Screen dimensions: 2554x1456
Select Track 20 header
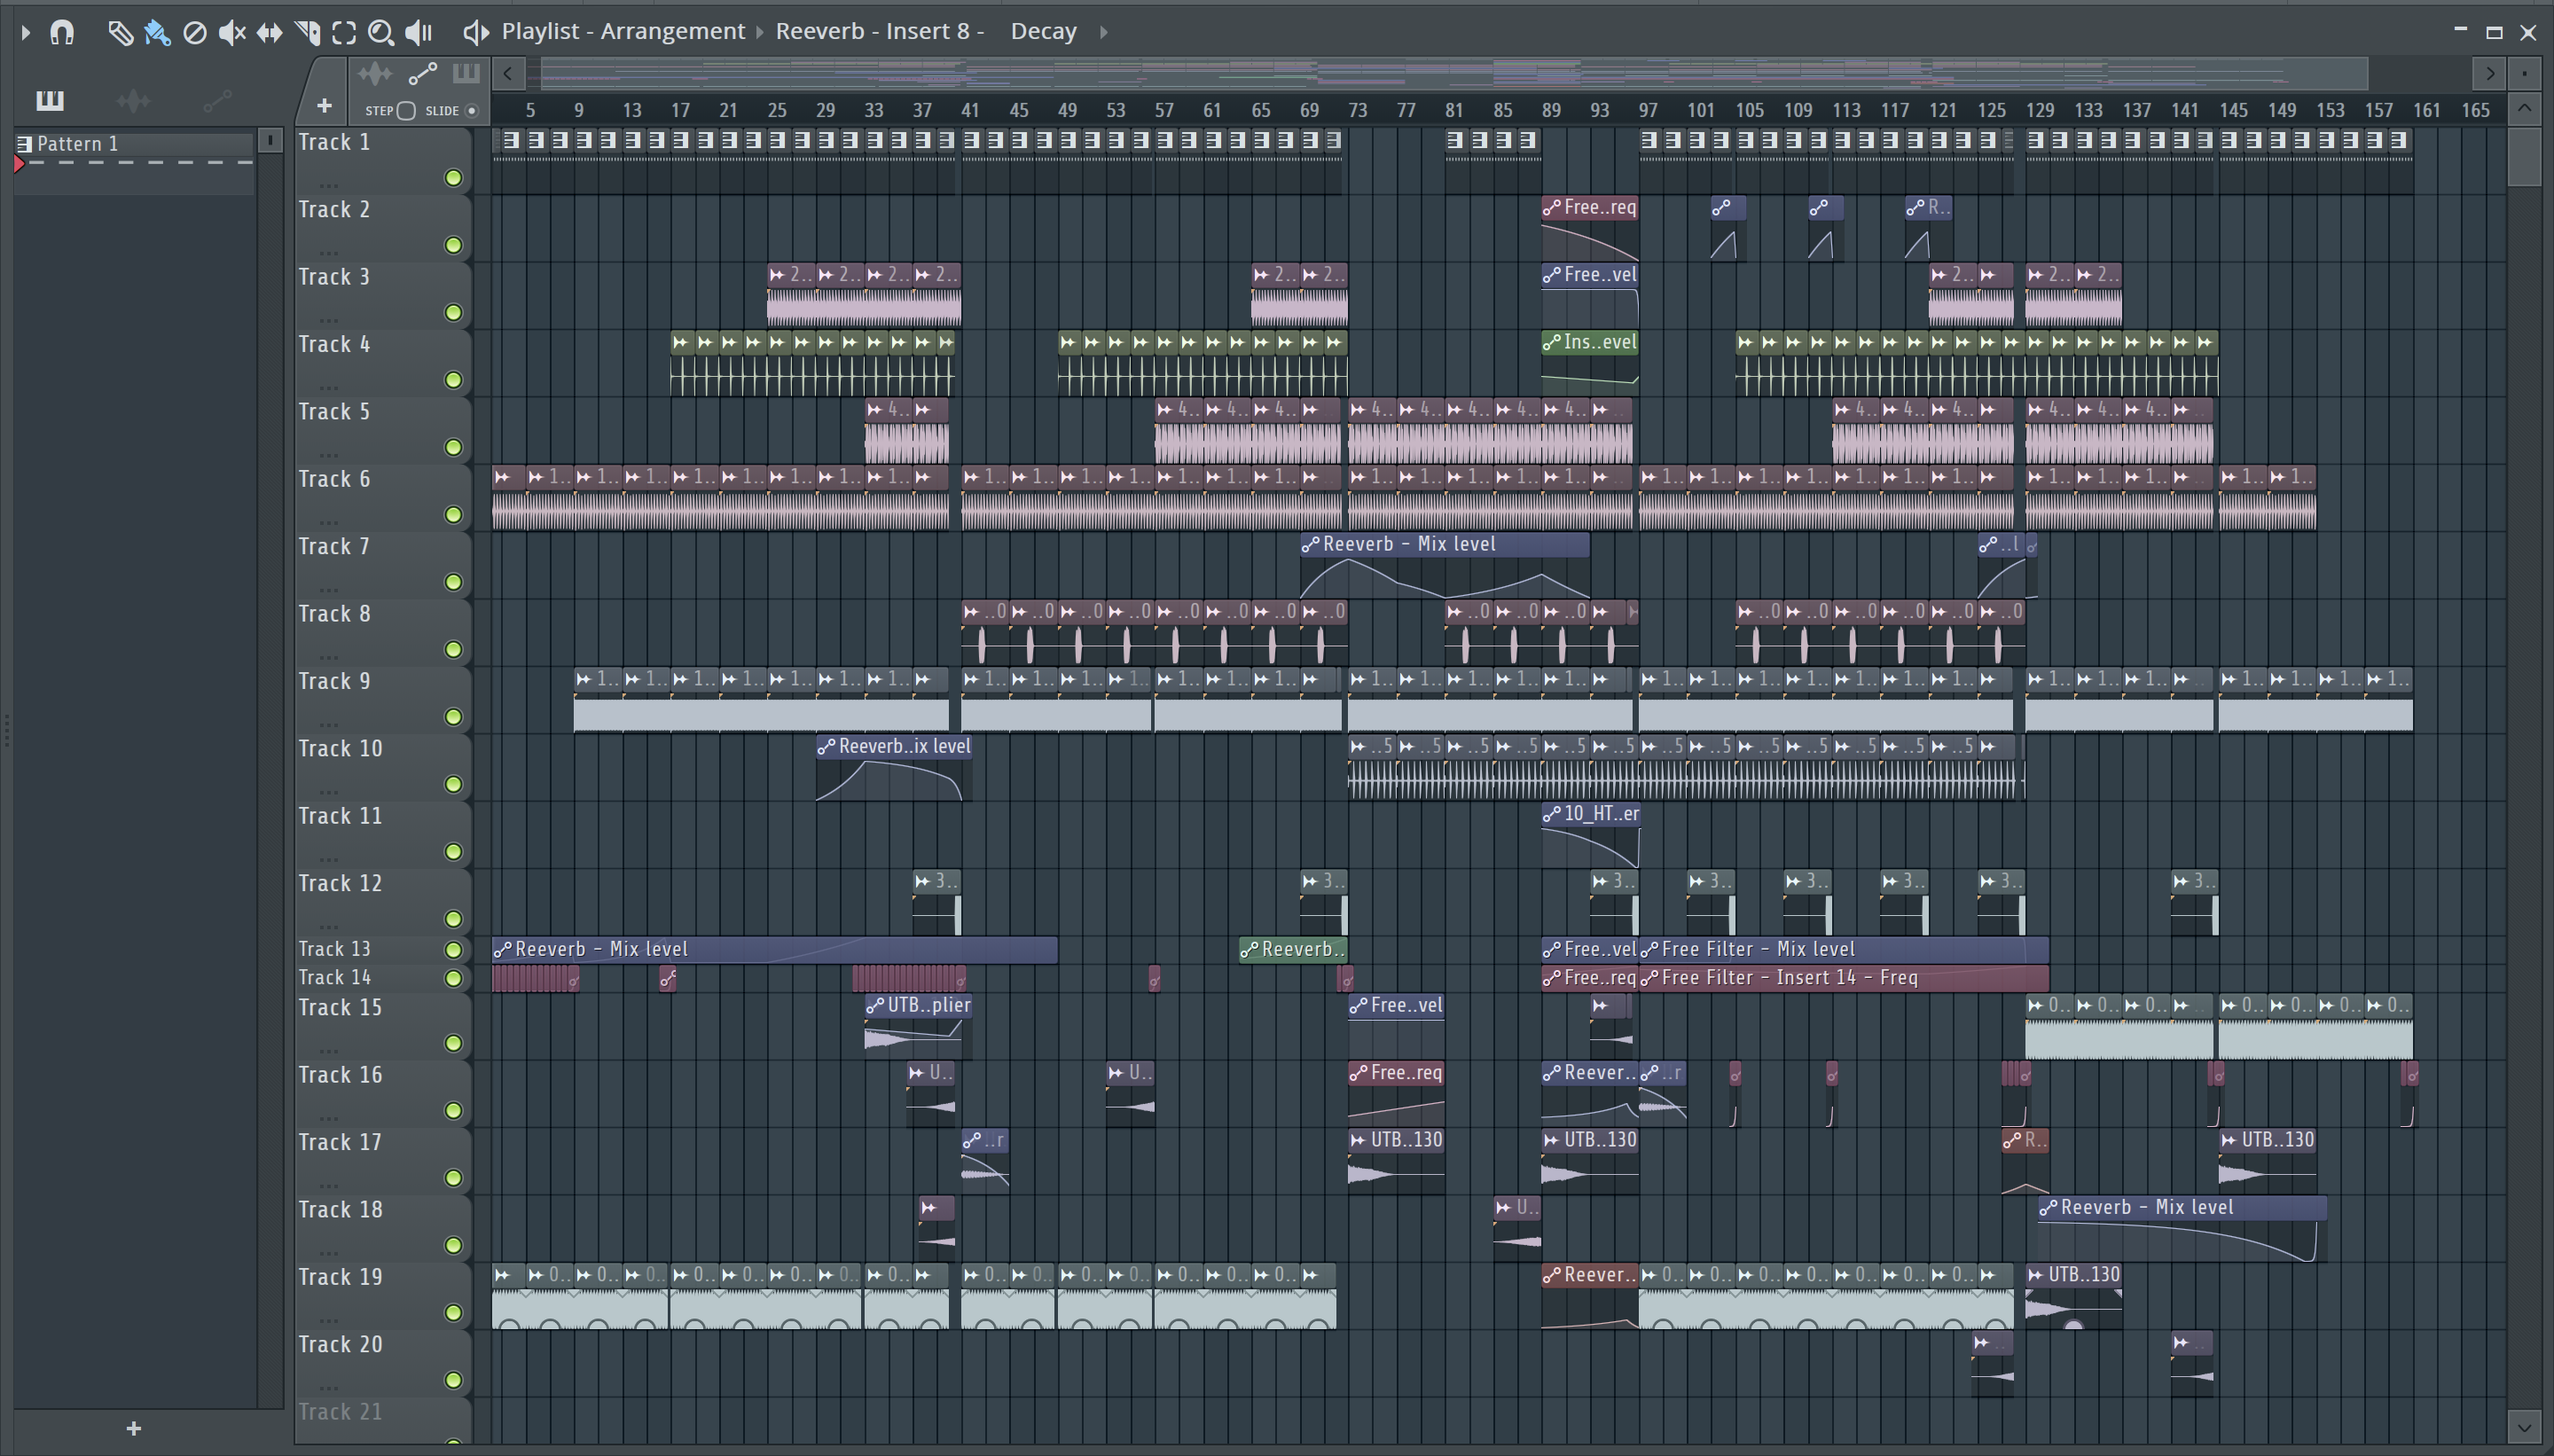pos(382,1363)
